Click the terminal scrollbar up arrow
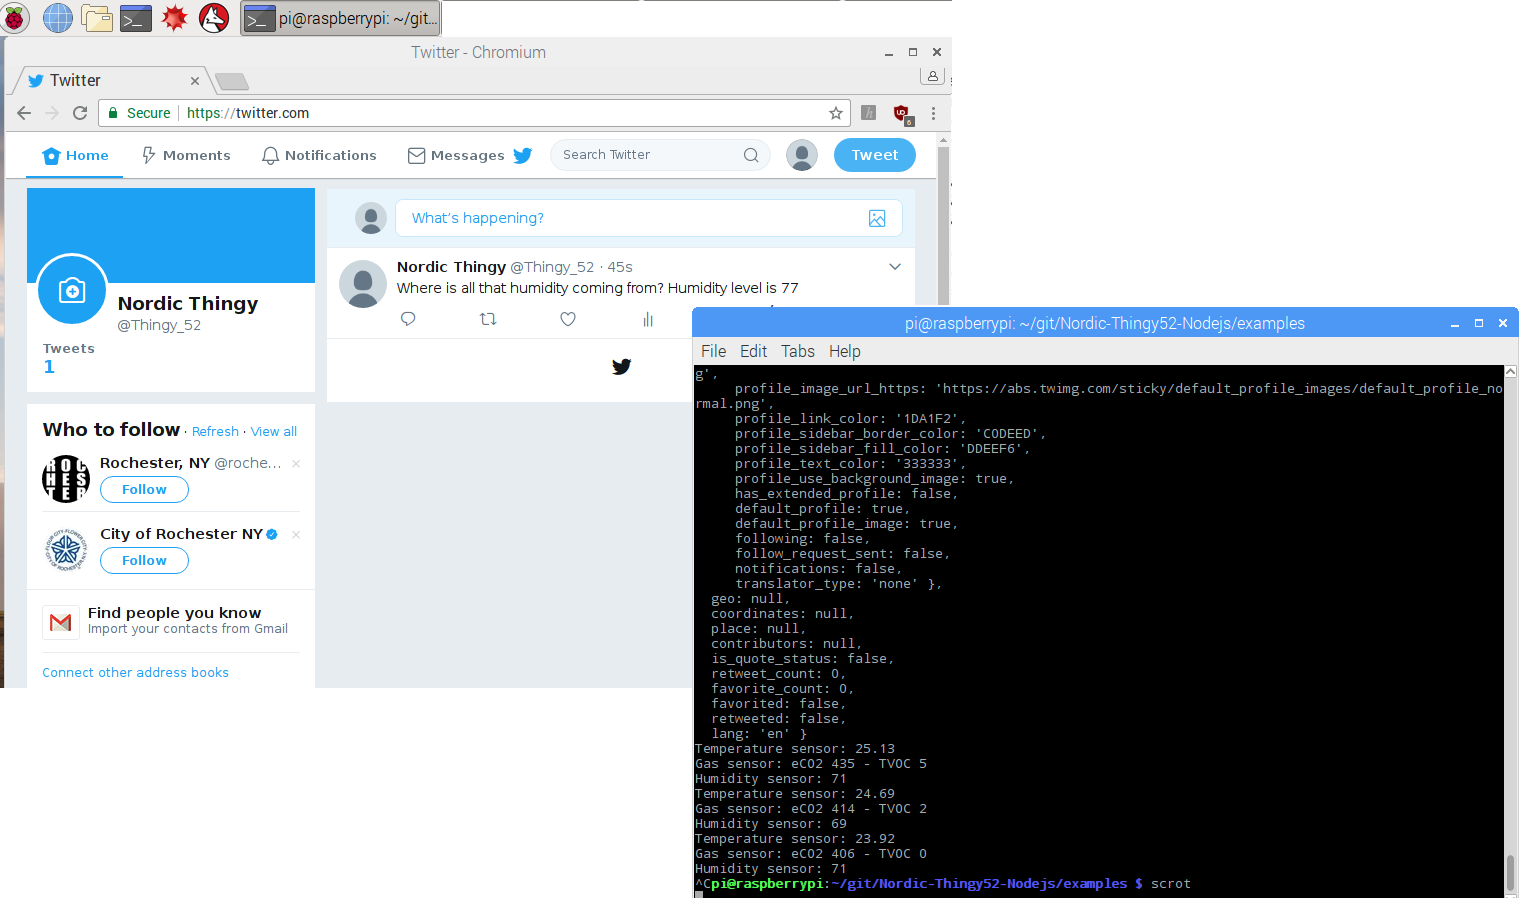 click(1511, 372)
